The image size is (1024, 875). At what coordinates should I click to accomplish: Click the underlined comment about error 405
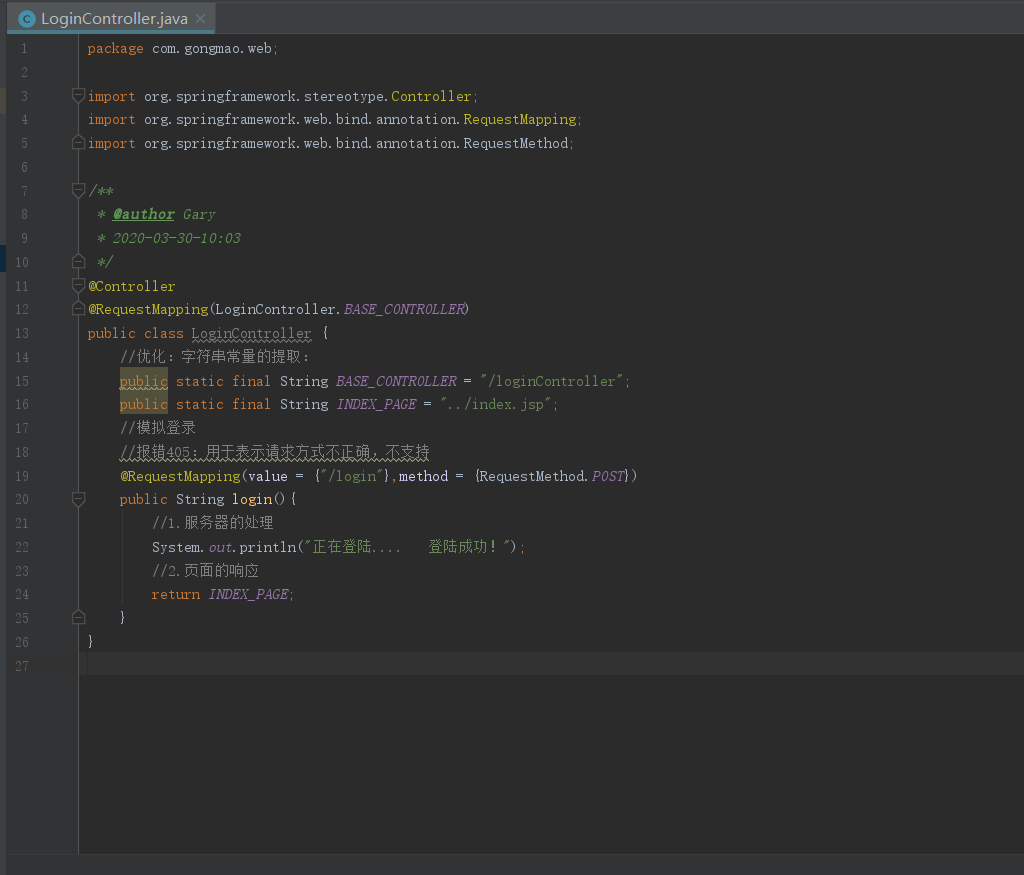tap(275, 453)
